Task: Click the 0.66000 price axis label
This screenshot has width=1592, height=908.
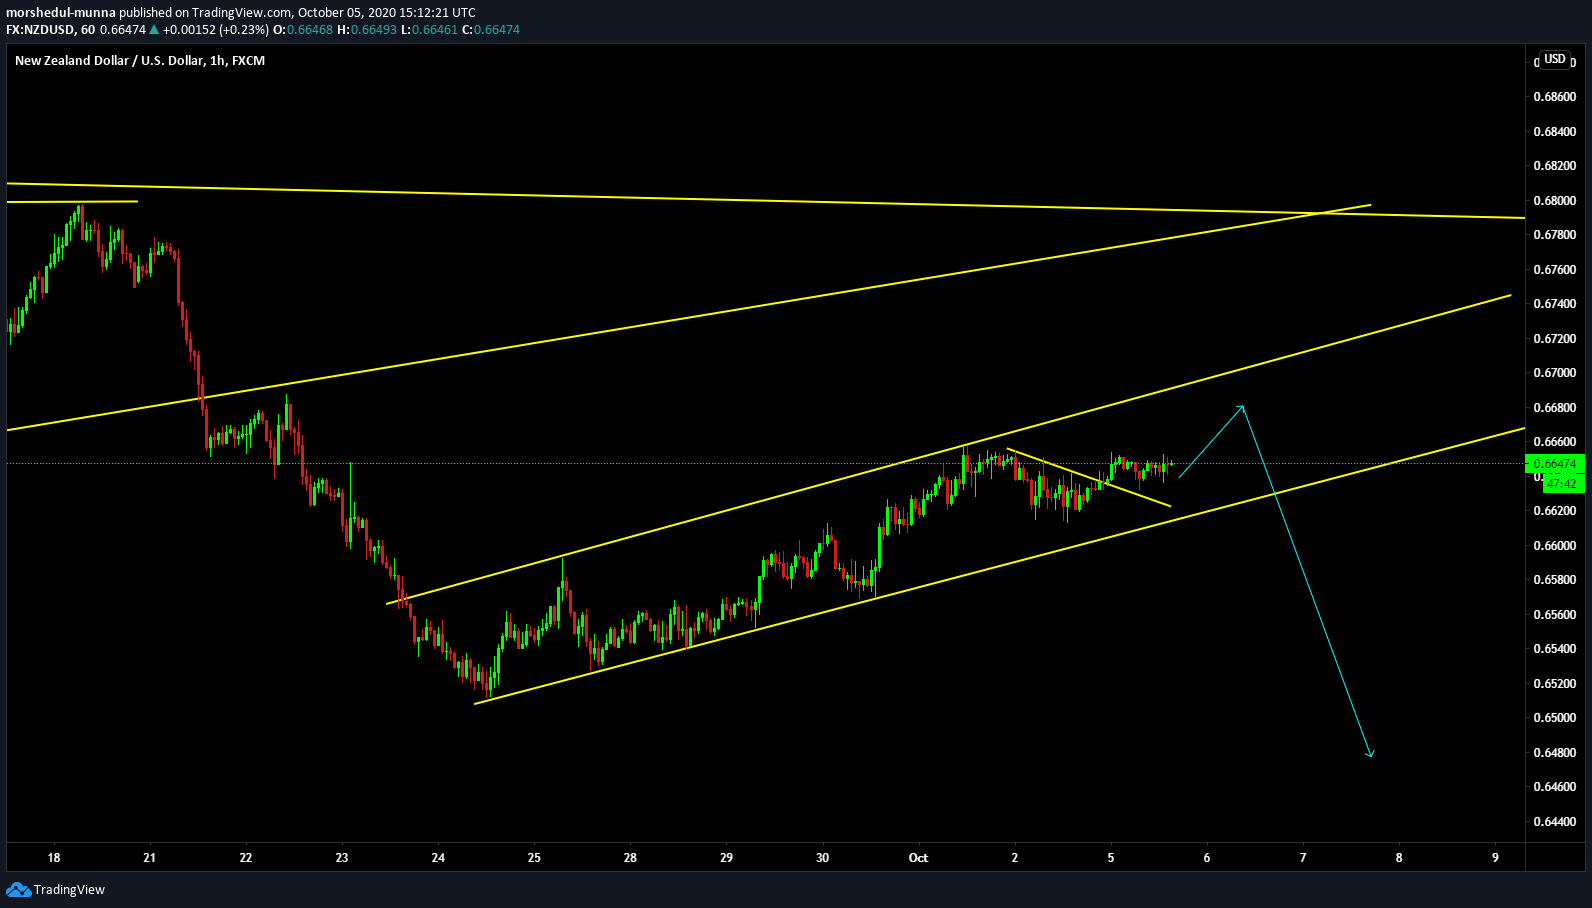Action: 1554,546
